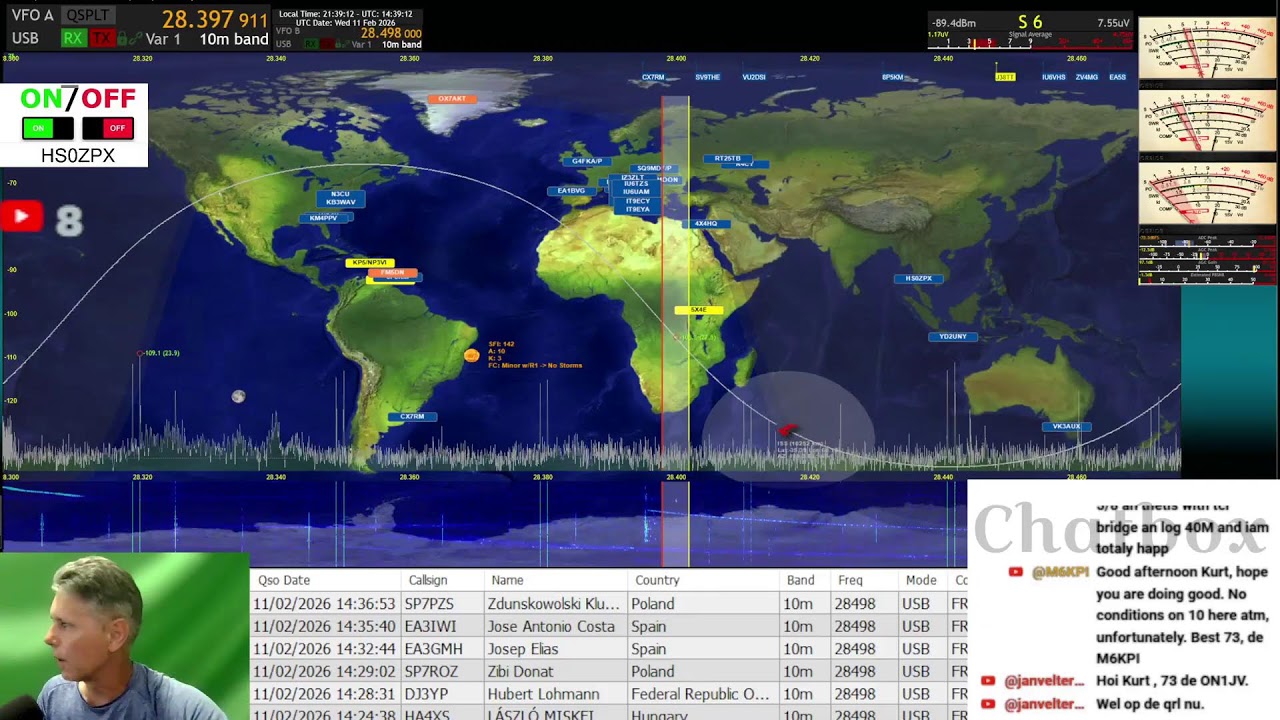This screenshot has width=1280, height=720.
Task: Click the OX7AKT spot label over Greenland
Action: (x=451, y=99)
